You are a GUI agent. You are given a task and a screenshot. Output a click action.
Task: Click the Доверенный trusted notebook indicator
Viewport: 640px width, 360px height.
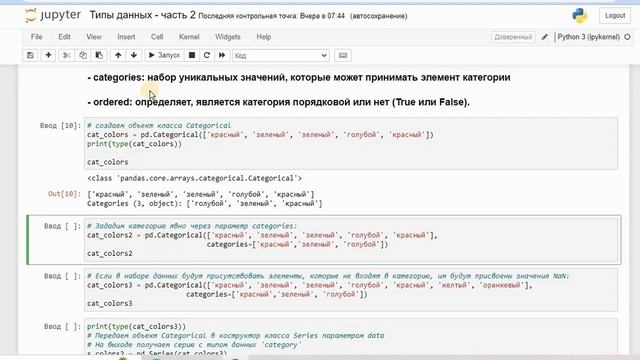tap(513, 37)
